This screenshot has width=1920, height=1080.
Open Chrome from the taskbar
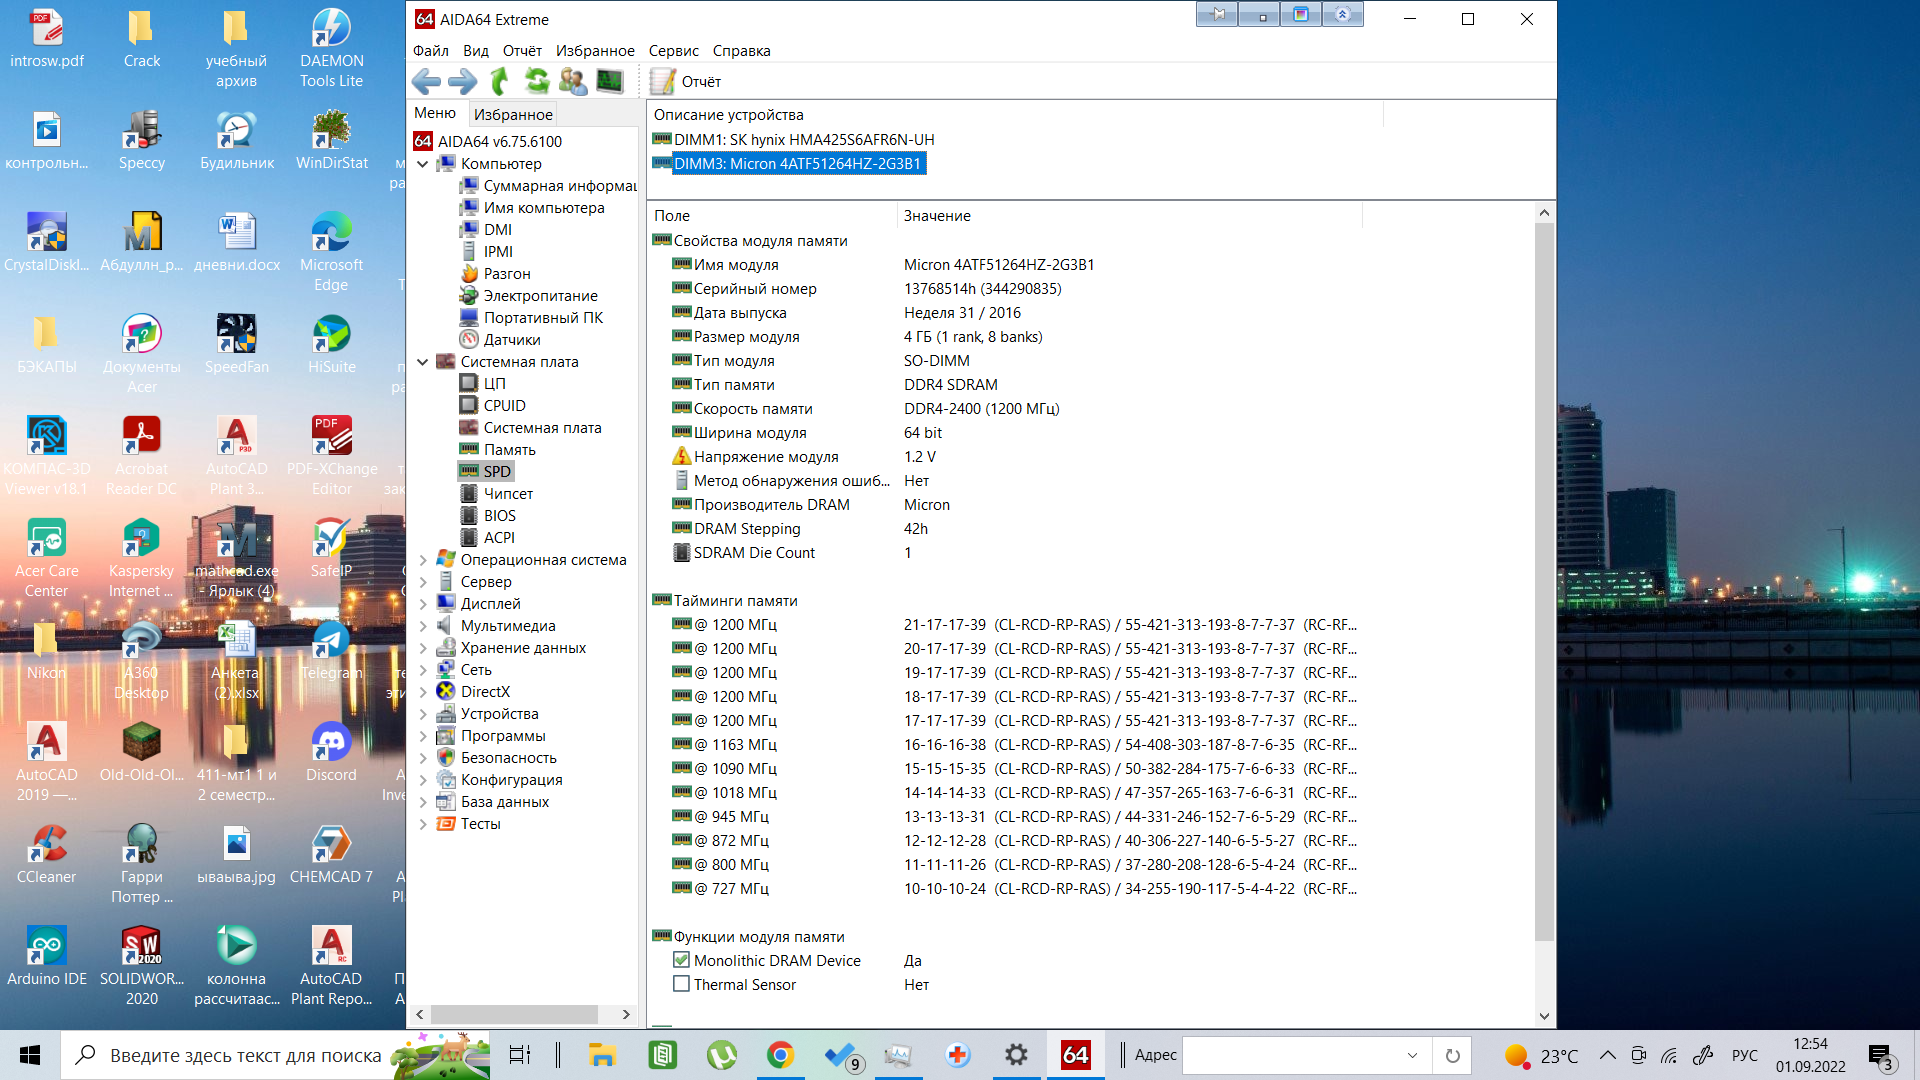coord(780,1055)
